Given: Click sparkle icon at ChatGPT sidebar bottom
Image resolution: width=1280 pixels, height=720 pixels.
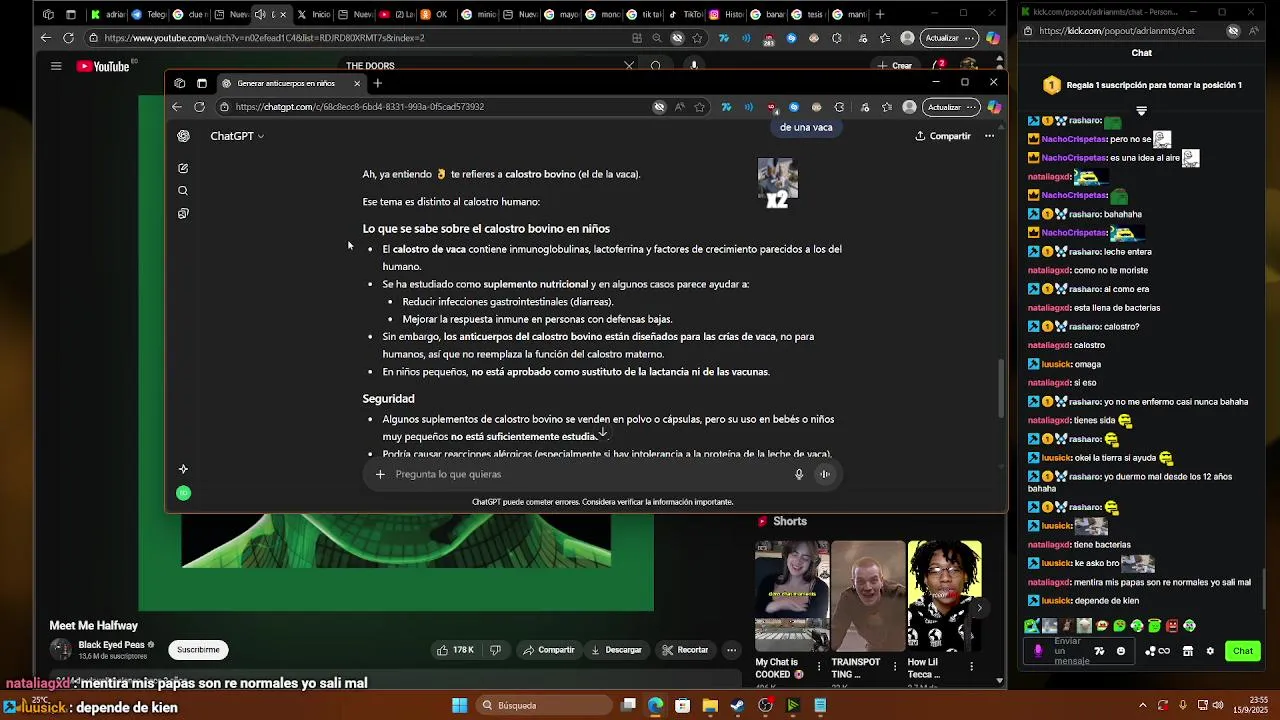Looking at the screenshot, I should coord(183,468).
